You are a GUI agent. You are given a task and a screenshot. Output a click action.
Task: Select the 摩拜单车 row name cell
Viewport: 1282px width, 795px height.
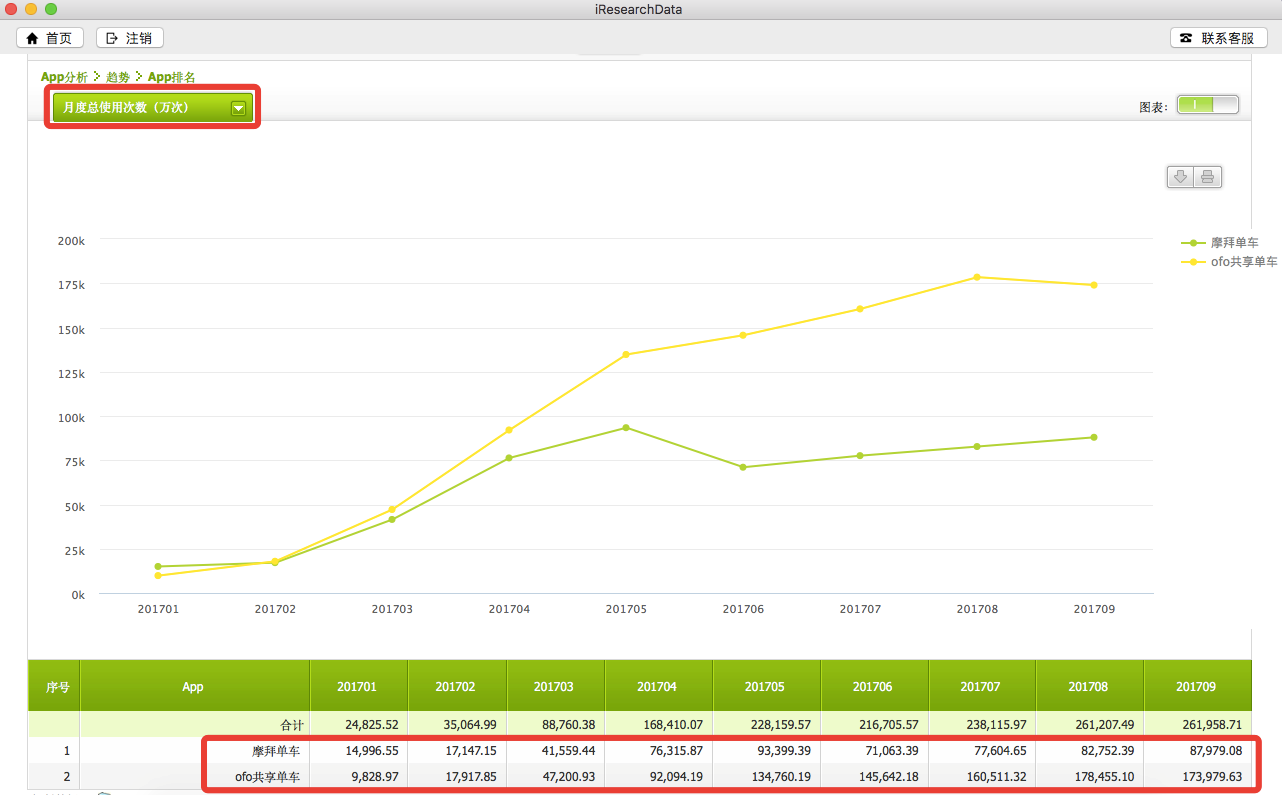(x=275, y=751)
